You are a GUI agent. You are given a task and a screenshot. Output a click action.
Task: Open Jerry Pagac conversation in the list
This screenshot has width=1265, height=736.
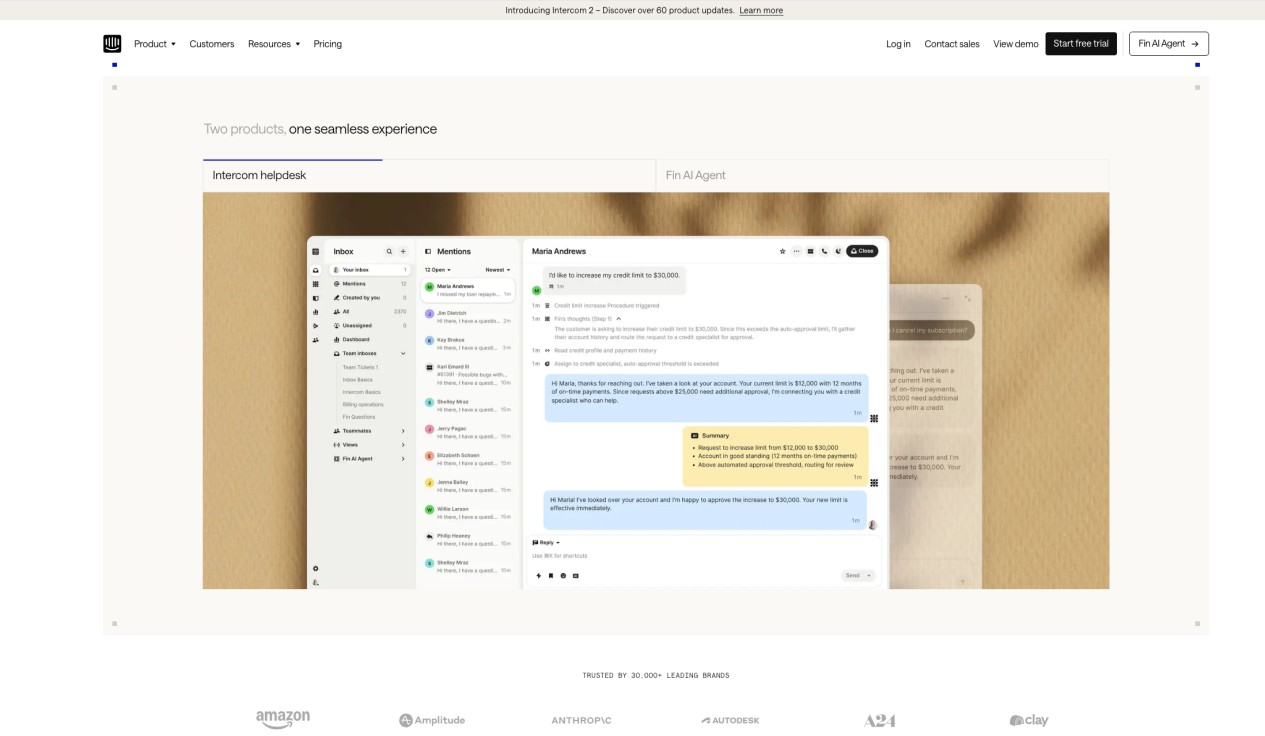468,432
